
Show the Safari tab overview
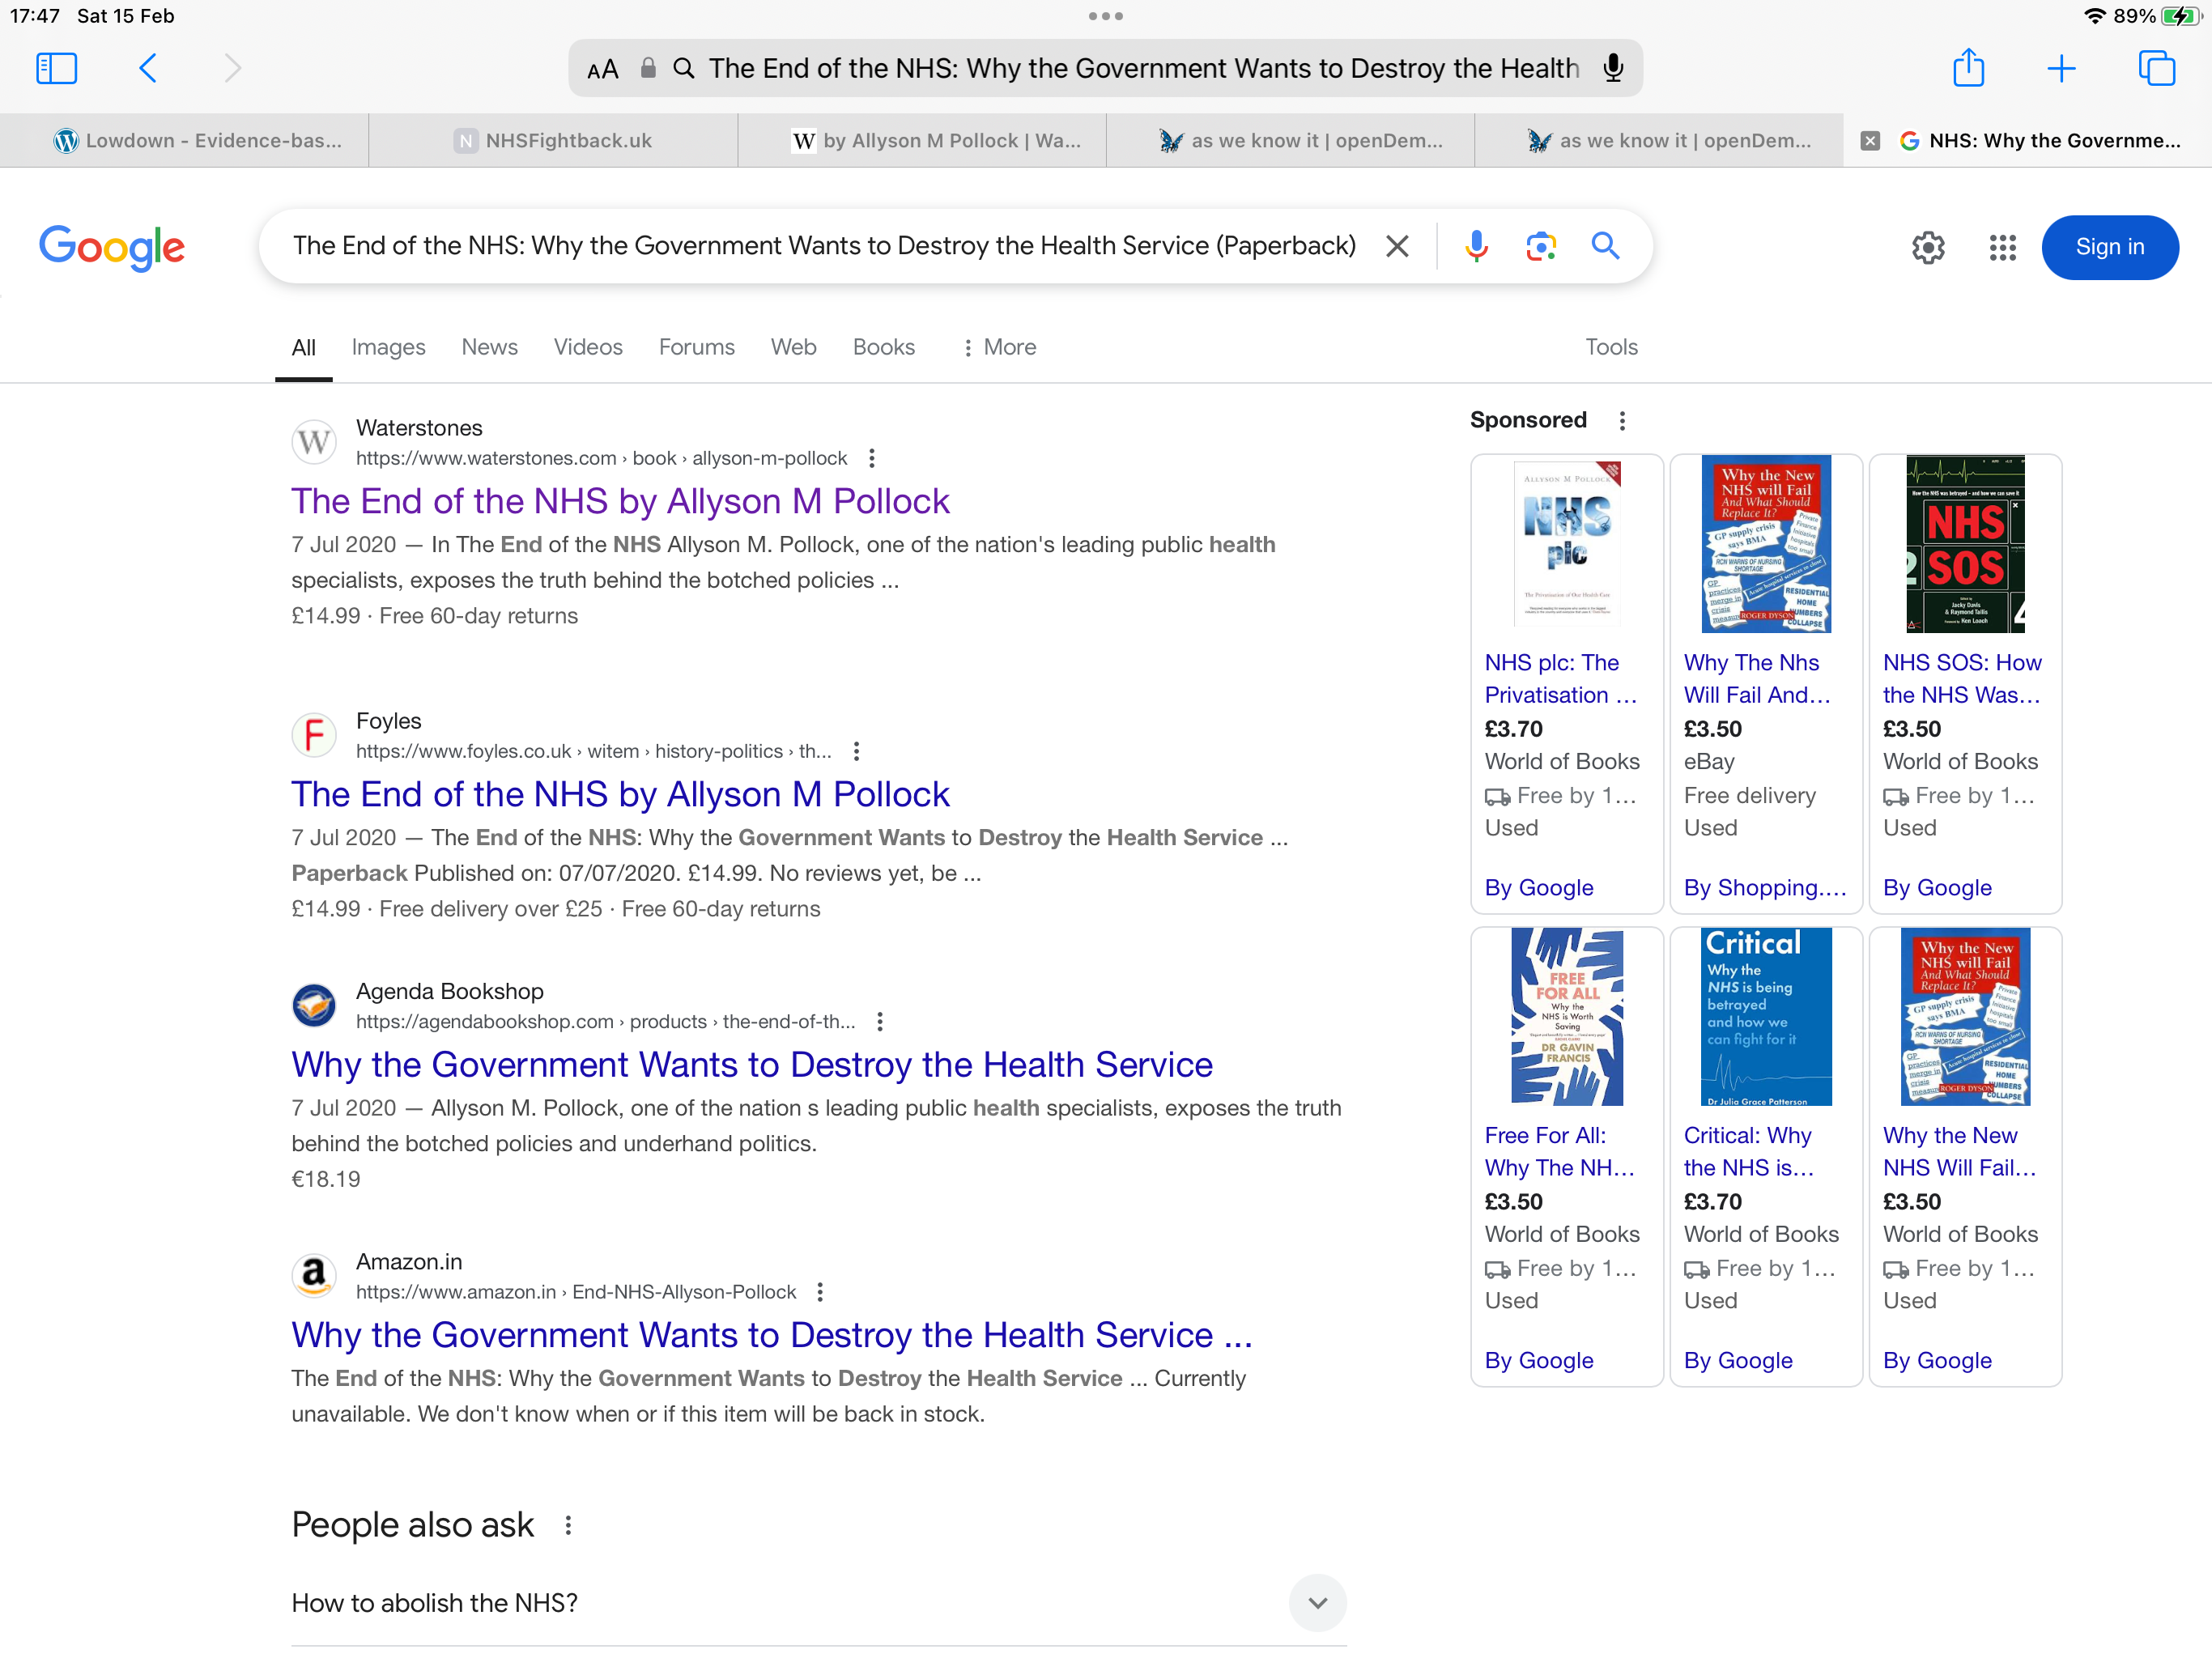[2156, 68]
